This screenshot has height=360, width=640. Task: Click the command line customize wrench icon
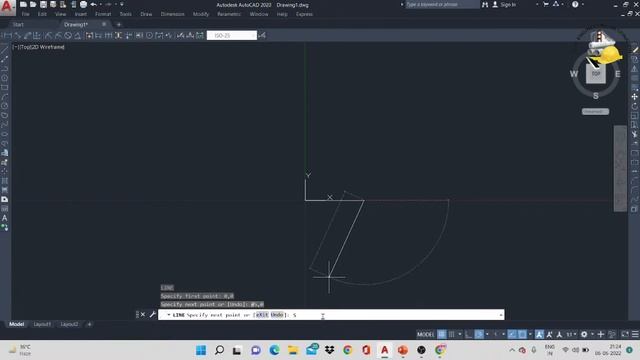[x=153, y=314]
